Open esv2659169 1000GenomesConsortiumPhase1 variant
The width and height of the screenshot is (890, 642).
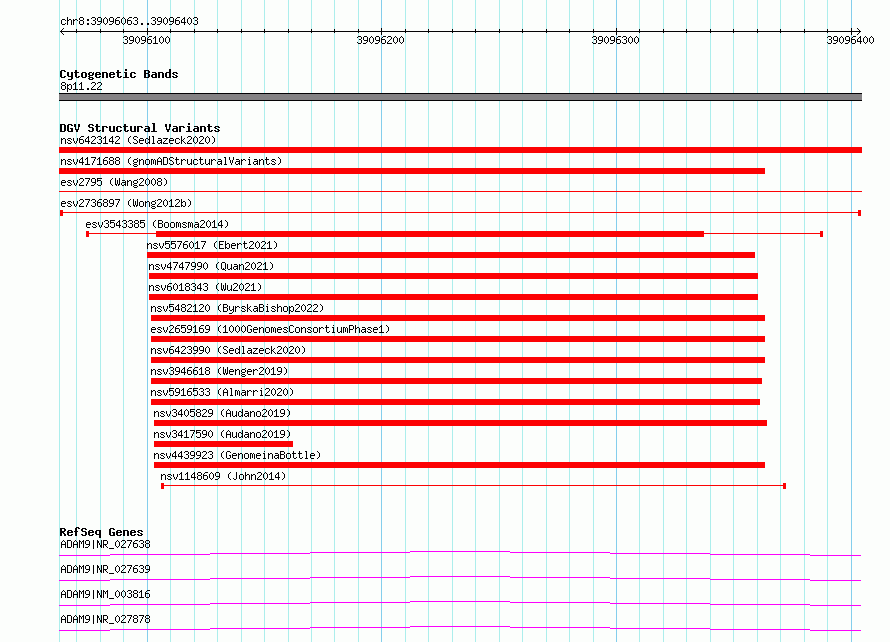pyautogui.click(x=270, y=329)
